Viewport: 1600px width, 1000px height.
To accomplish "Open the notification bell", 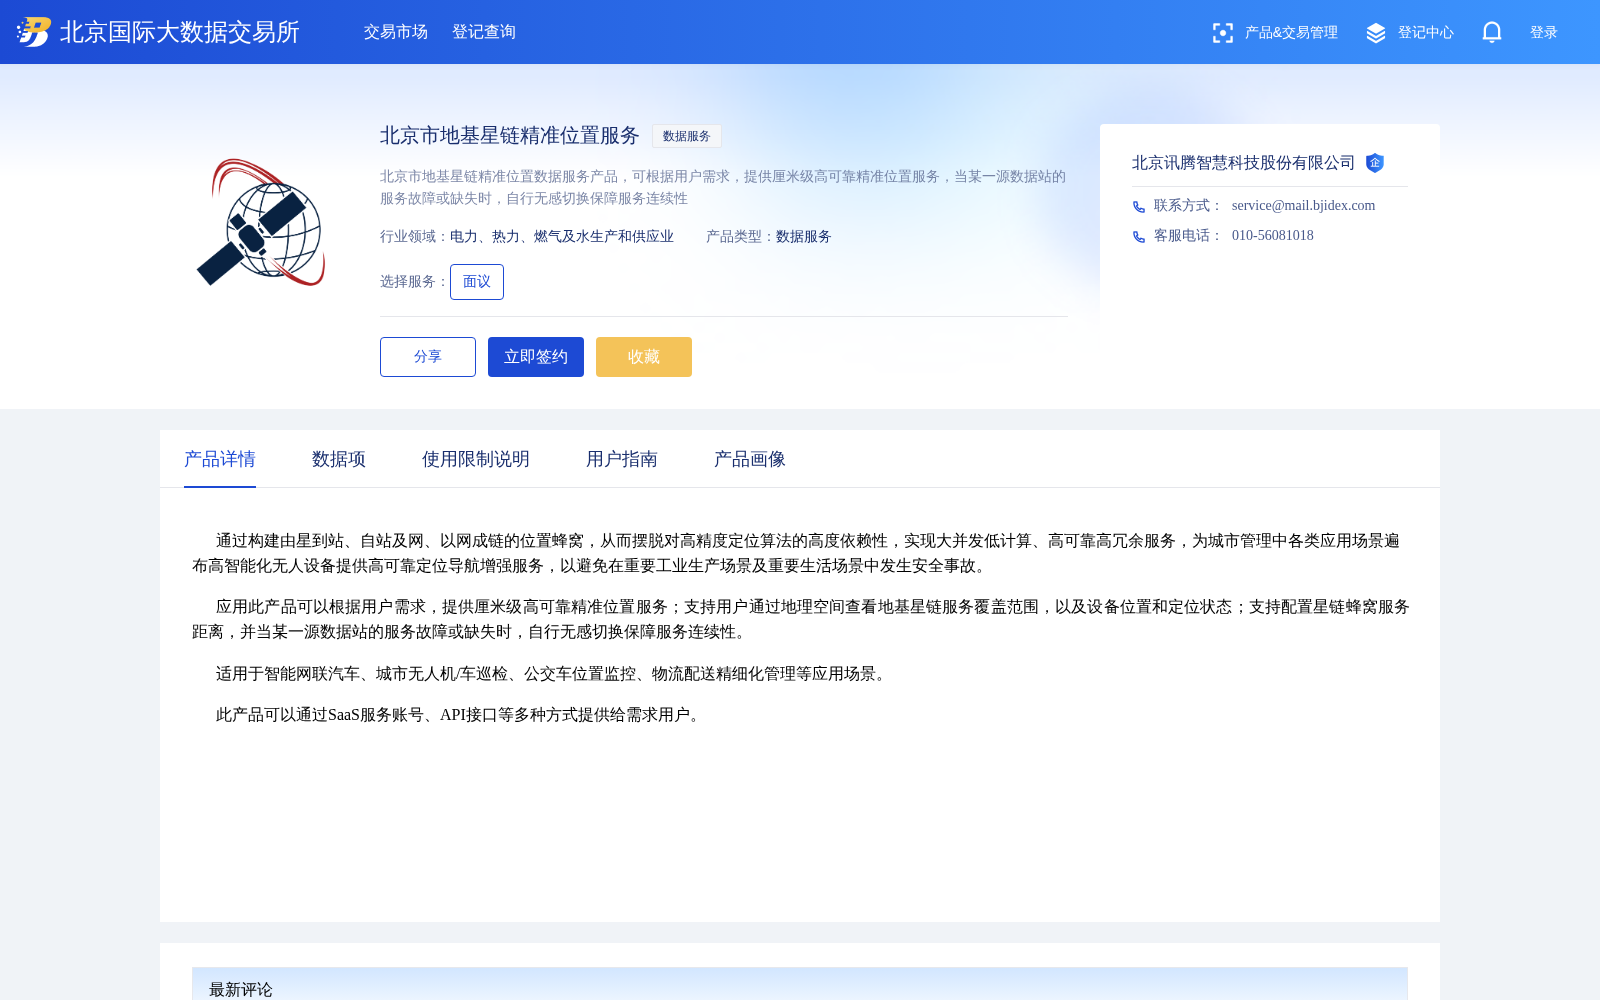I will [1492, 32].
